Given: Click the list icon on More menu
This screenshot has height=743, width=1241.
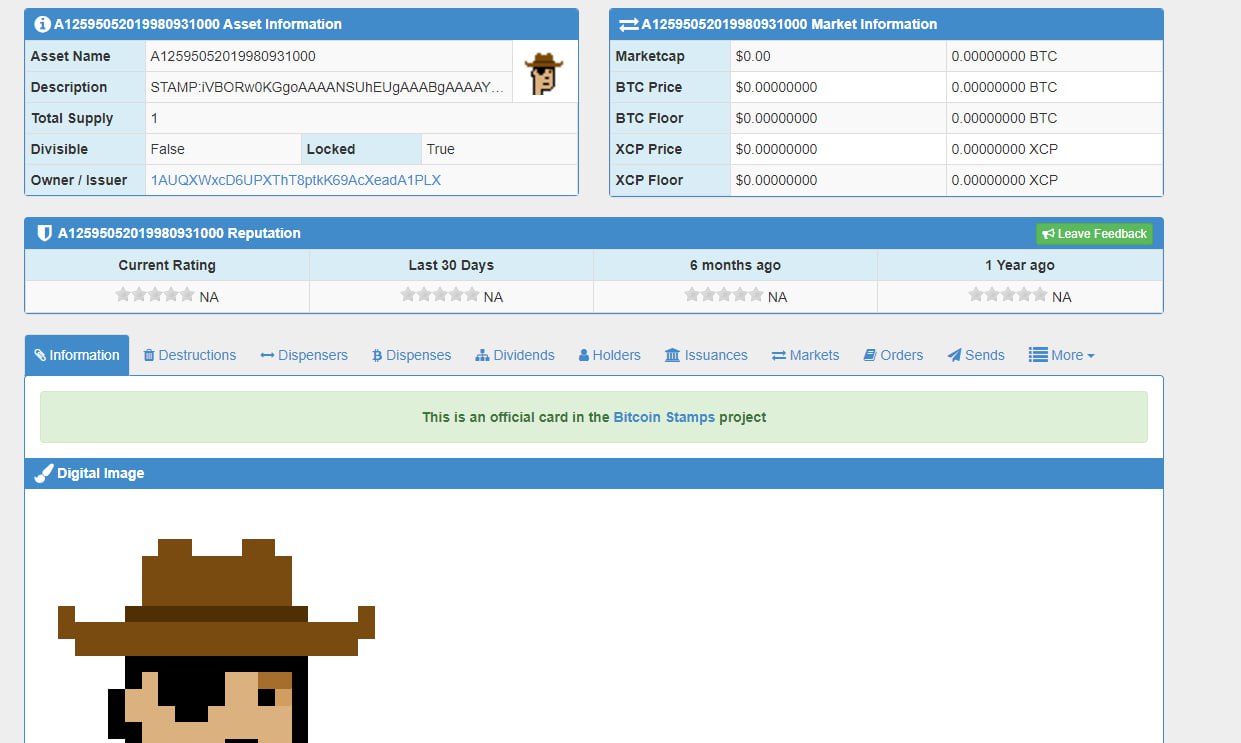Looking at the screenshot, I should click(x=1038, y=355).
